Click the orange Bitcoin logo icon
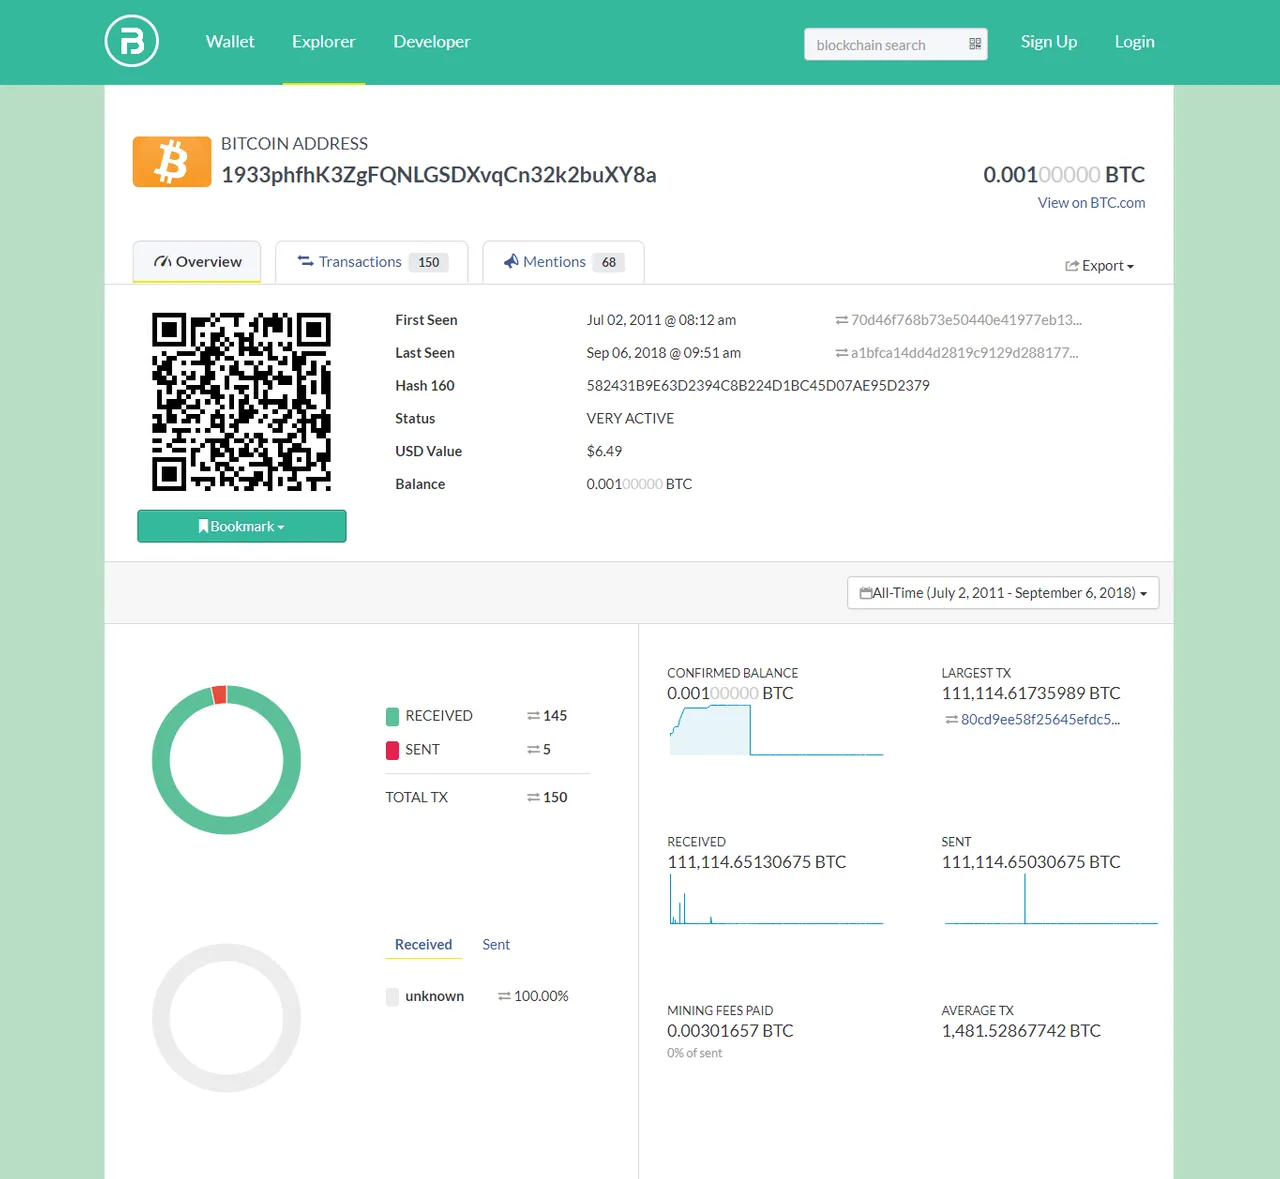 172,162
